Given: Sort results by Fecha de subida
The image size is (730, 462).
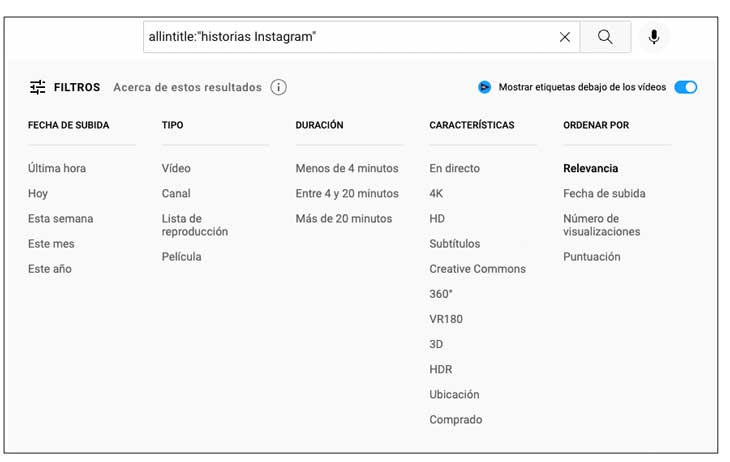Looking at the screenshot, I should point(604,193).
